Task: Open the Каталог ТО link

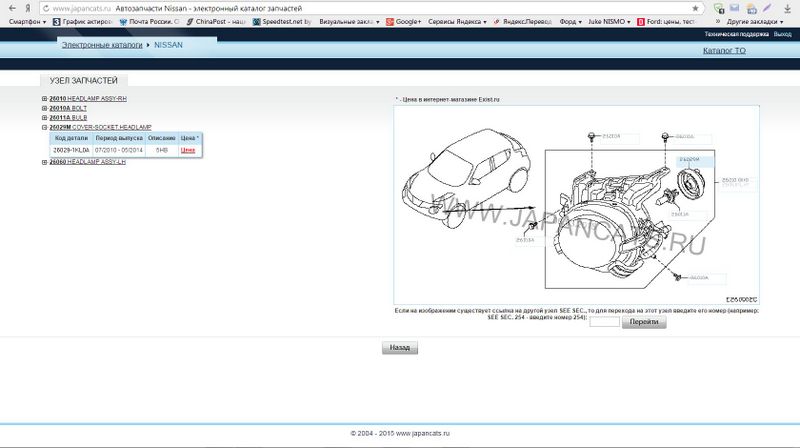Action: [724, 51]
